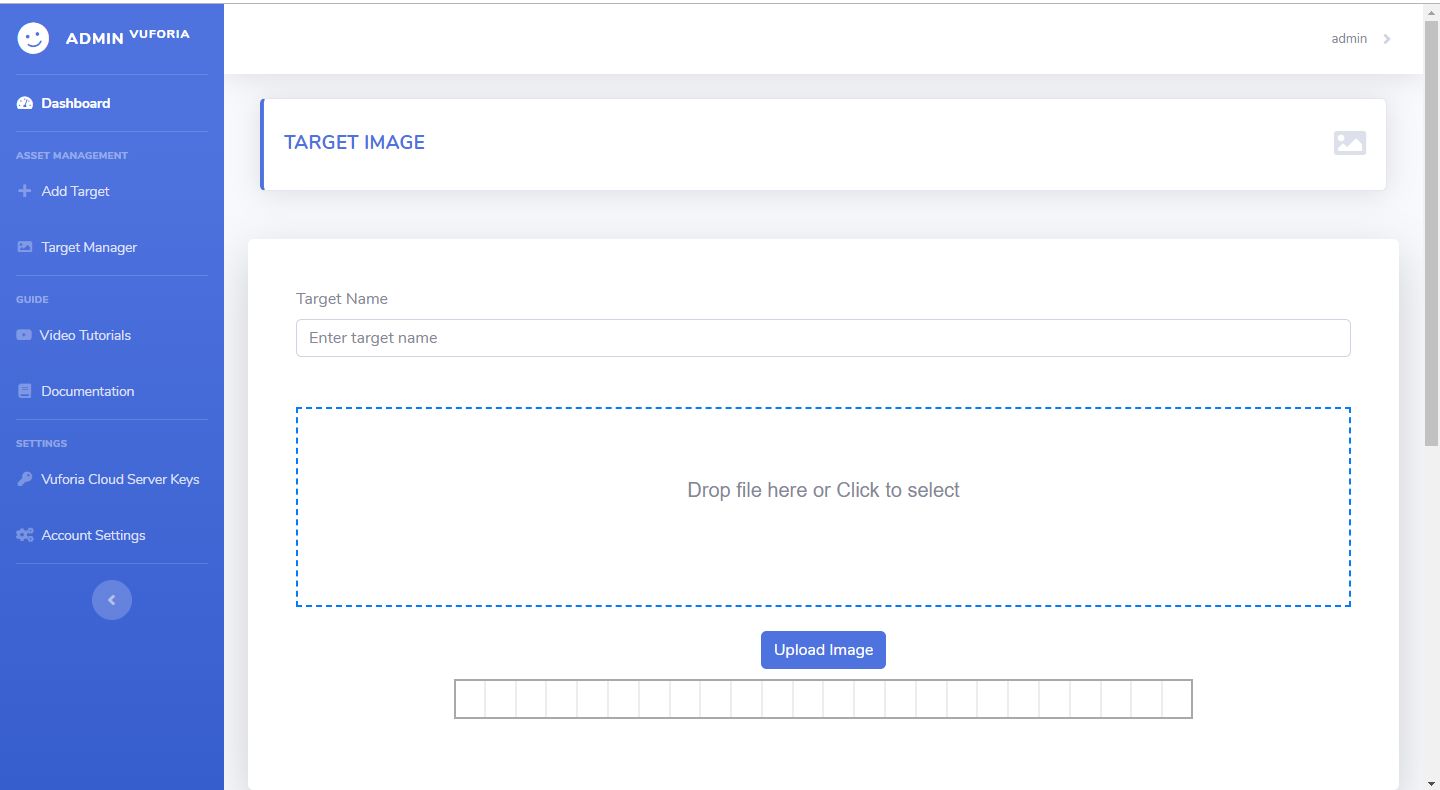The height and width of the screenshot is (790, 1440).
Task: Click the Documentation book icon
Action: (25, 391)
